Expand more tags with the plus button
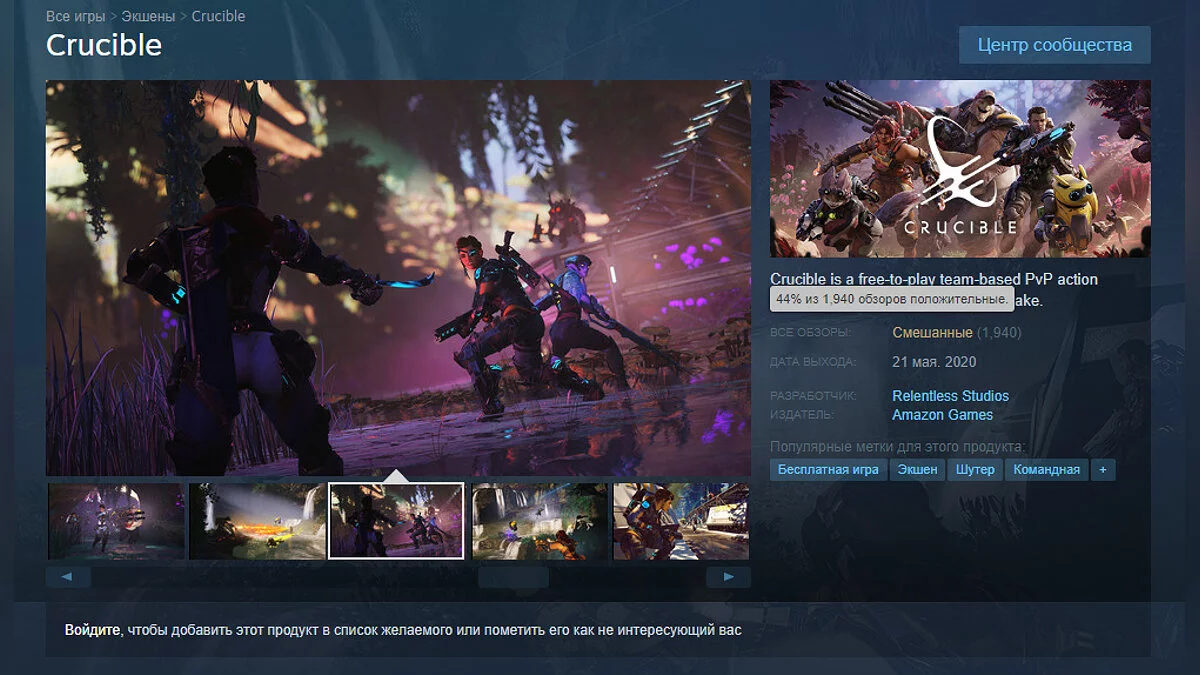This screenshot has height=675, width=1200. click(x=1103, y=469)
